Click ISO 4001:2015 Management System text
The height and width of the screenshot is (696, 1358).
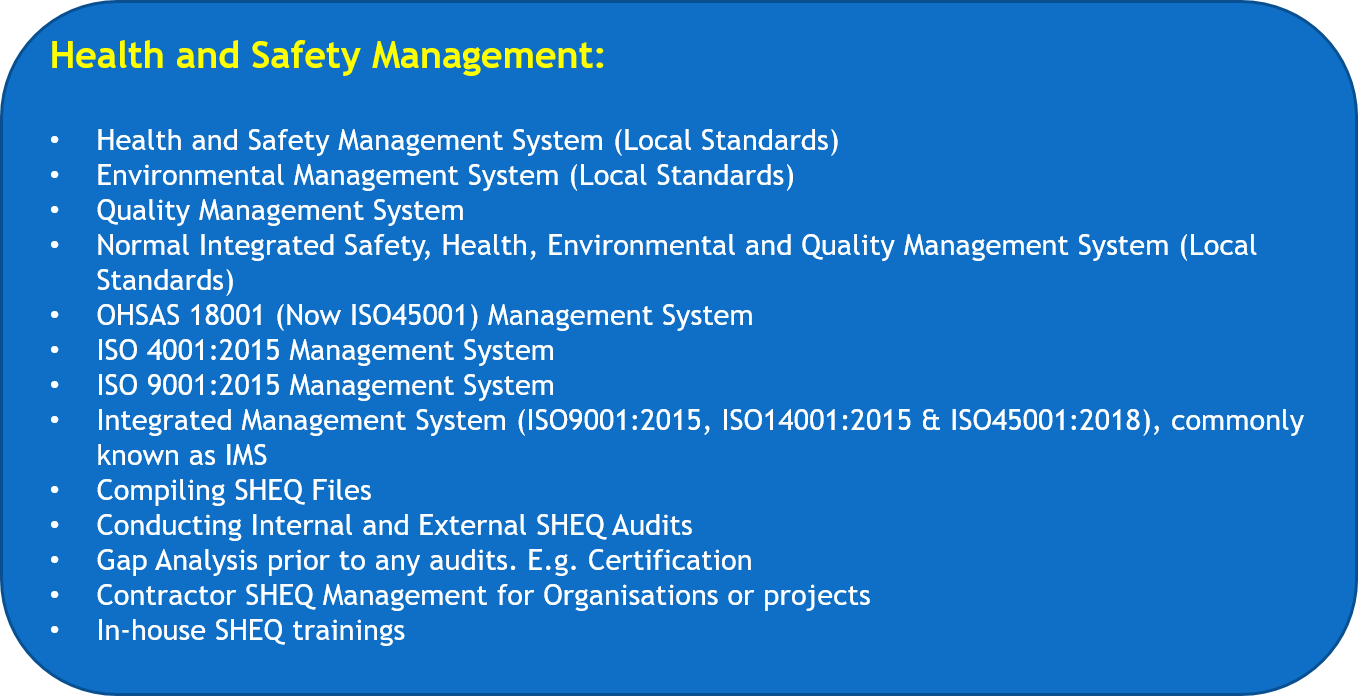(x=325, y=351)
